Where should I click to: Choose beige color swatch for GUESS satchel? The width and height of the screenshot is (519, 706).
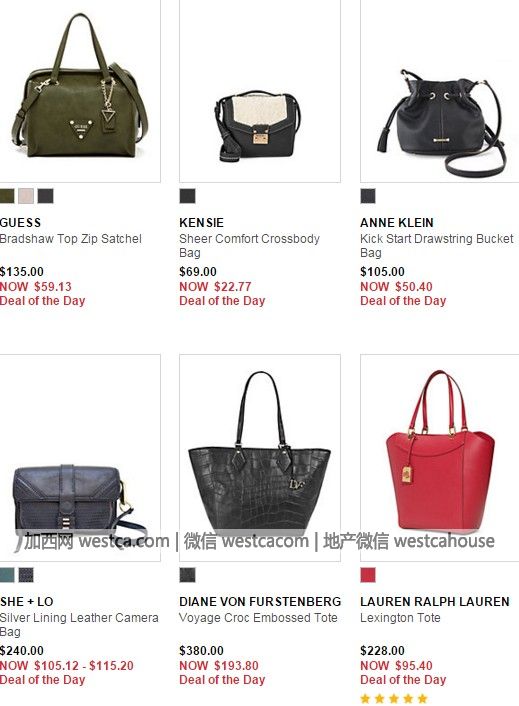pos(26,196)
